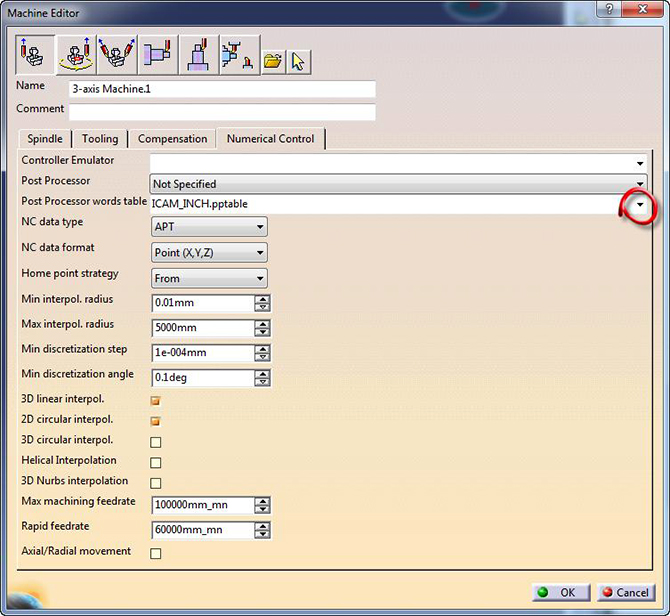This screenshot has height=616, width=670.
Task: Expand the NC data type dropdown
Action: point(260,227)
